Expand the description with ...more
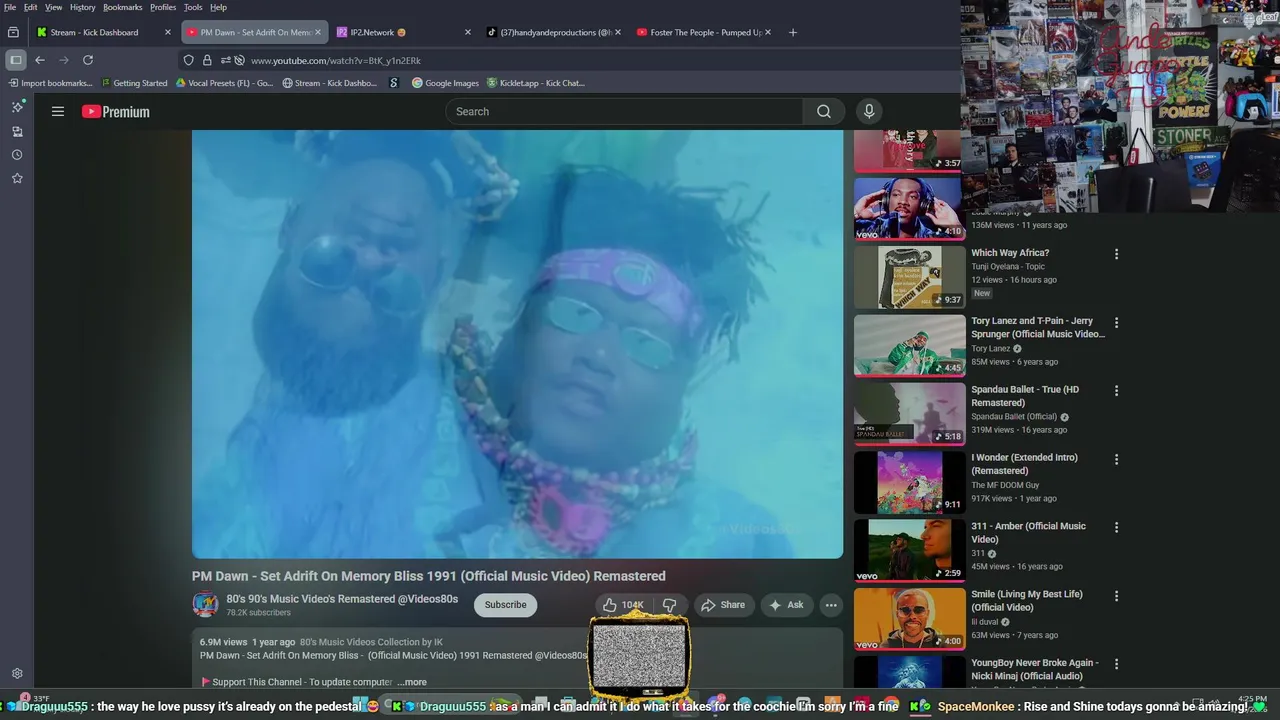This screenshot has height=720, width=1280. coord(412,682)
